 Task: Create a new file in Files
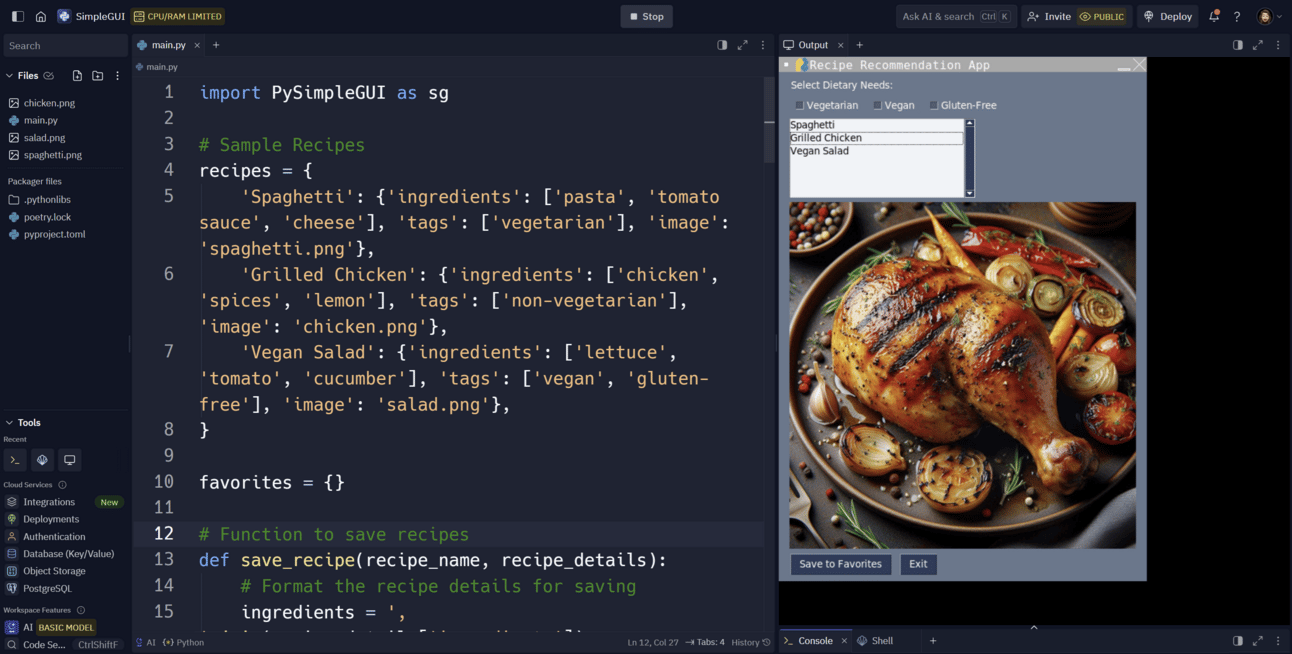tap(77, 76)
